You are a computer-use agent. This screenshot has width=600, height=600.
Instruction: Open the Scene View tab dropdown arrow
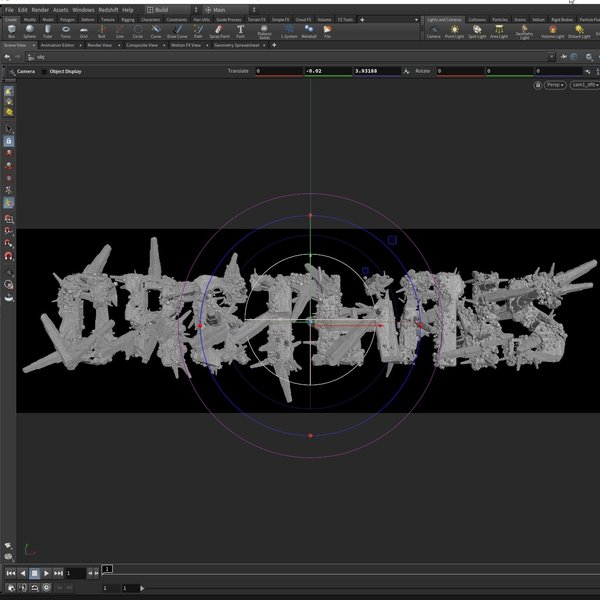pyautogui.click(x=34, y=45)
